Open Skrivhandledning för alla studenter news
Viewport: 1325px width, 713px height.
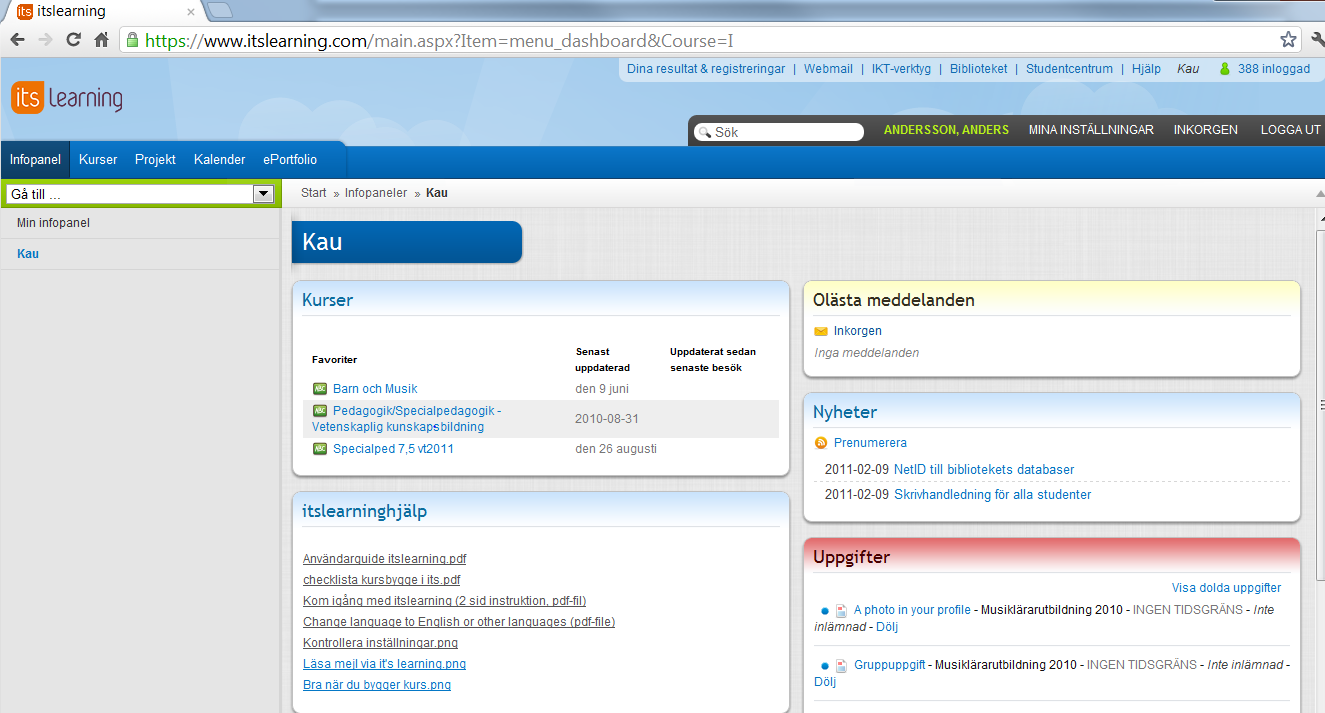[x=992, y=495]
